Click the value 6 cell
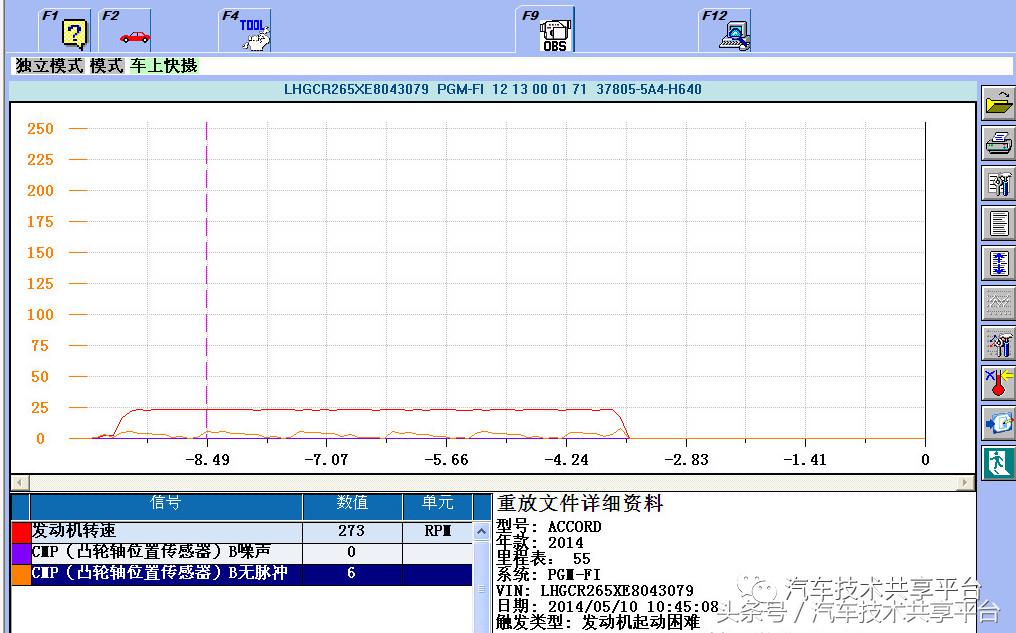Screen dimensions: 1016x633 click(352, 574)
